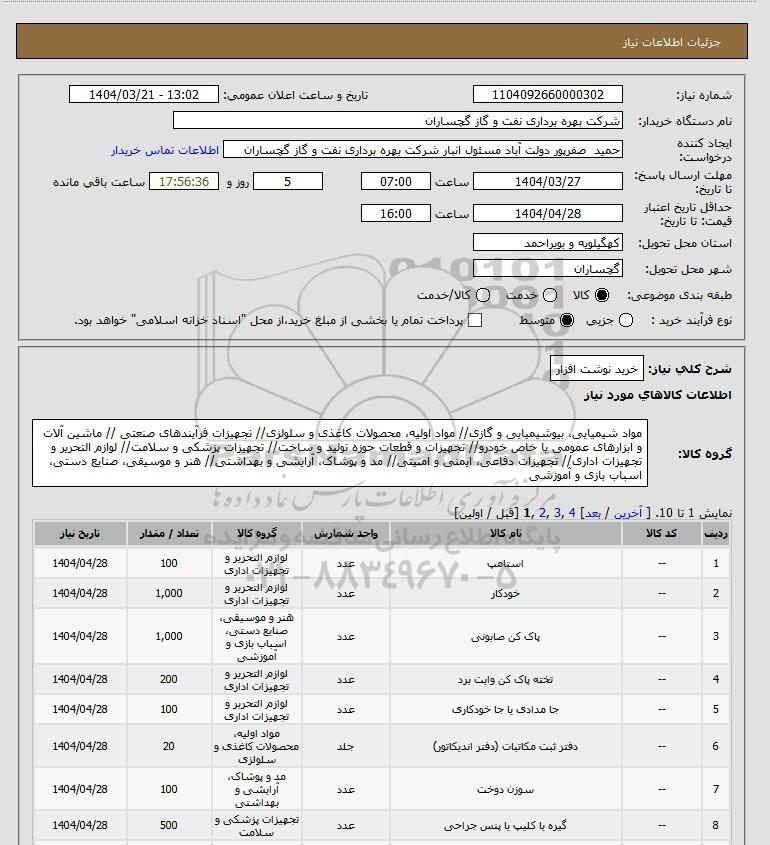
Task: Select the تخته پاک کن وایت برد item
Action: (x=505, y=680)
